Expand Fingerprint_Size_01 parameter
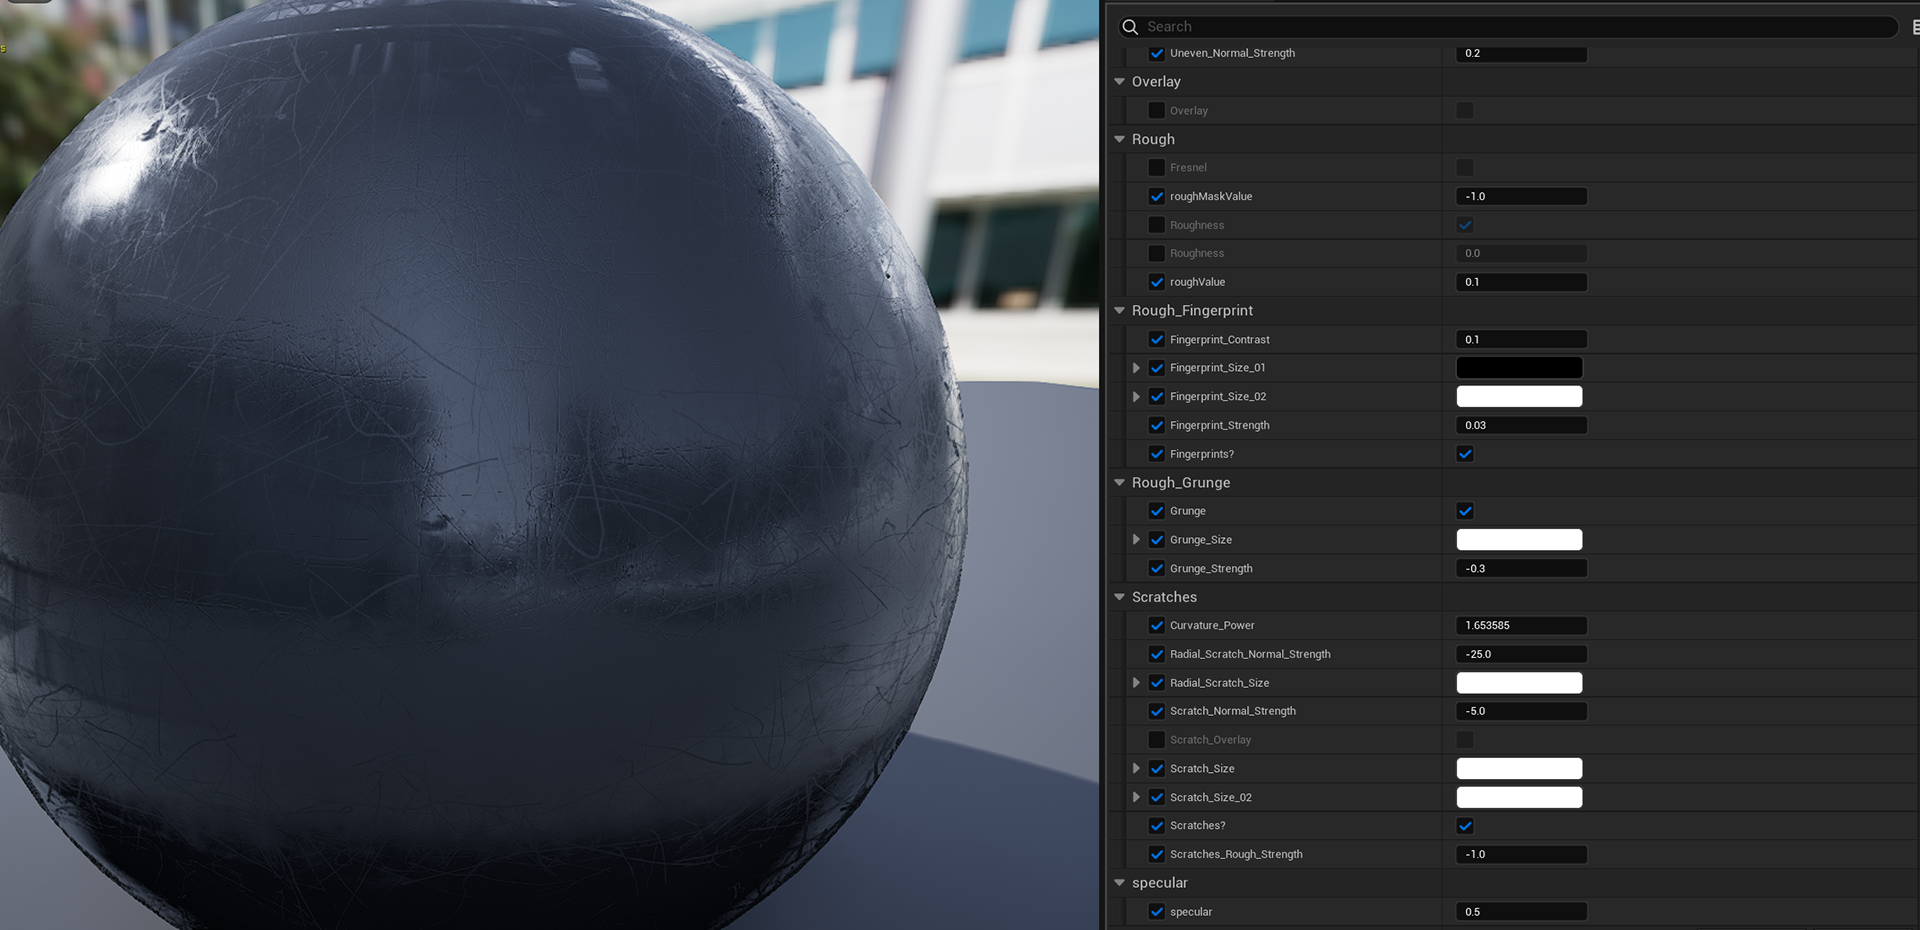1920x930 pixels. pos(1136,368)
